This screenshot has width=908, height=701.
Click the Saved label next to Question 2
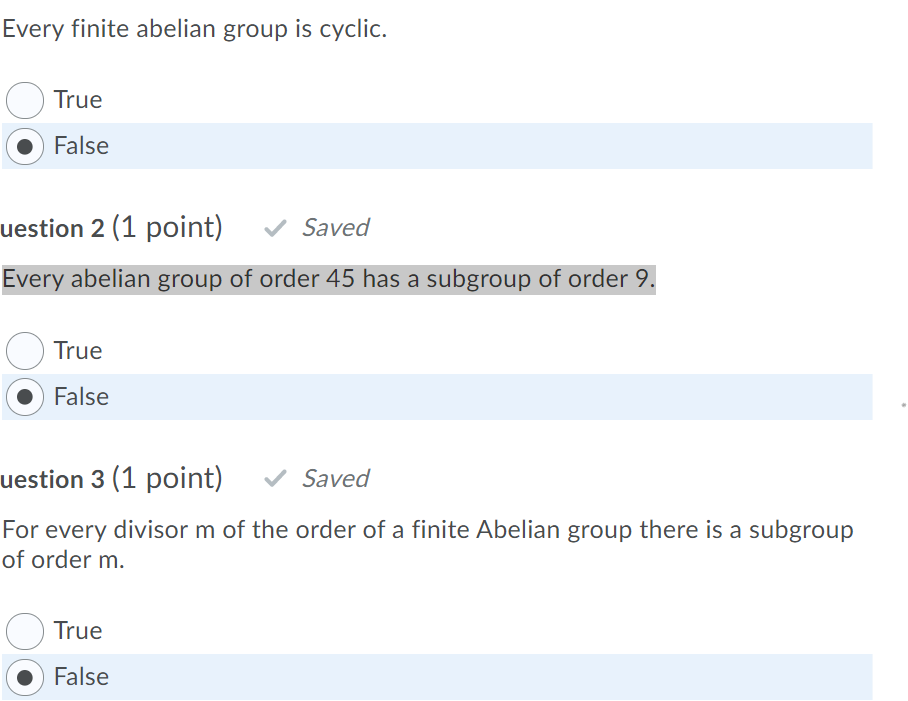pyautogui.click(x=335, y=227)
